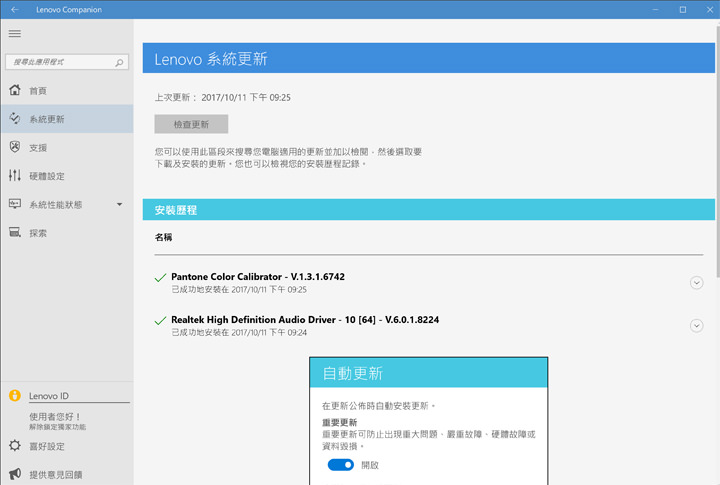The width and height of the screenshot is (720, 485).
Task: Select the 支援 shield icon
Action: [x=14, y=148]
